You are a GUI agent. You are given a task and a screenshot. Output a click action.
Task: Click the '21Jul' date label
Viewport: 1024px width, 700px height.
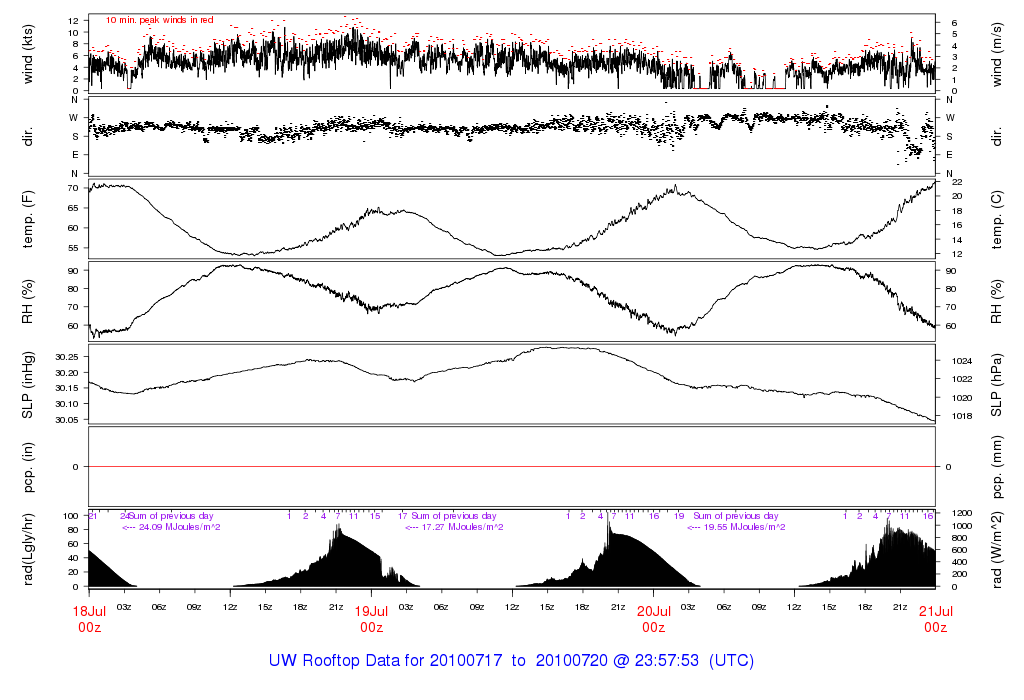point(936,612)
